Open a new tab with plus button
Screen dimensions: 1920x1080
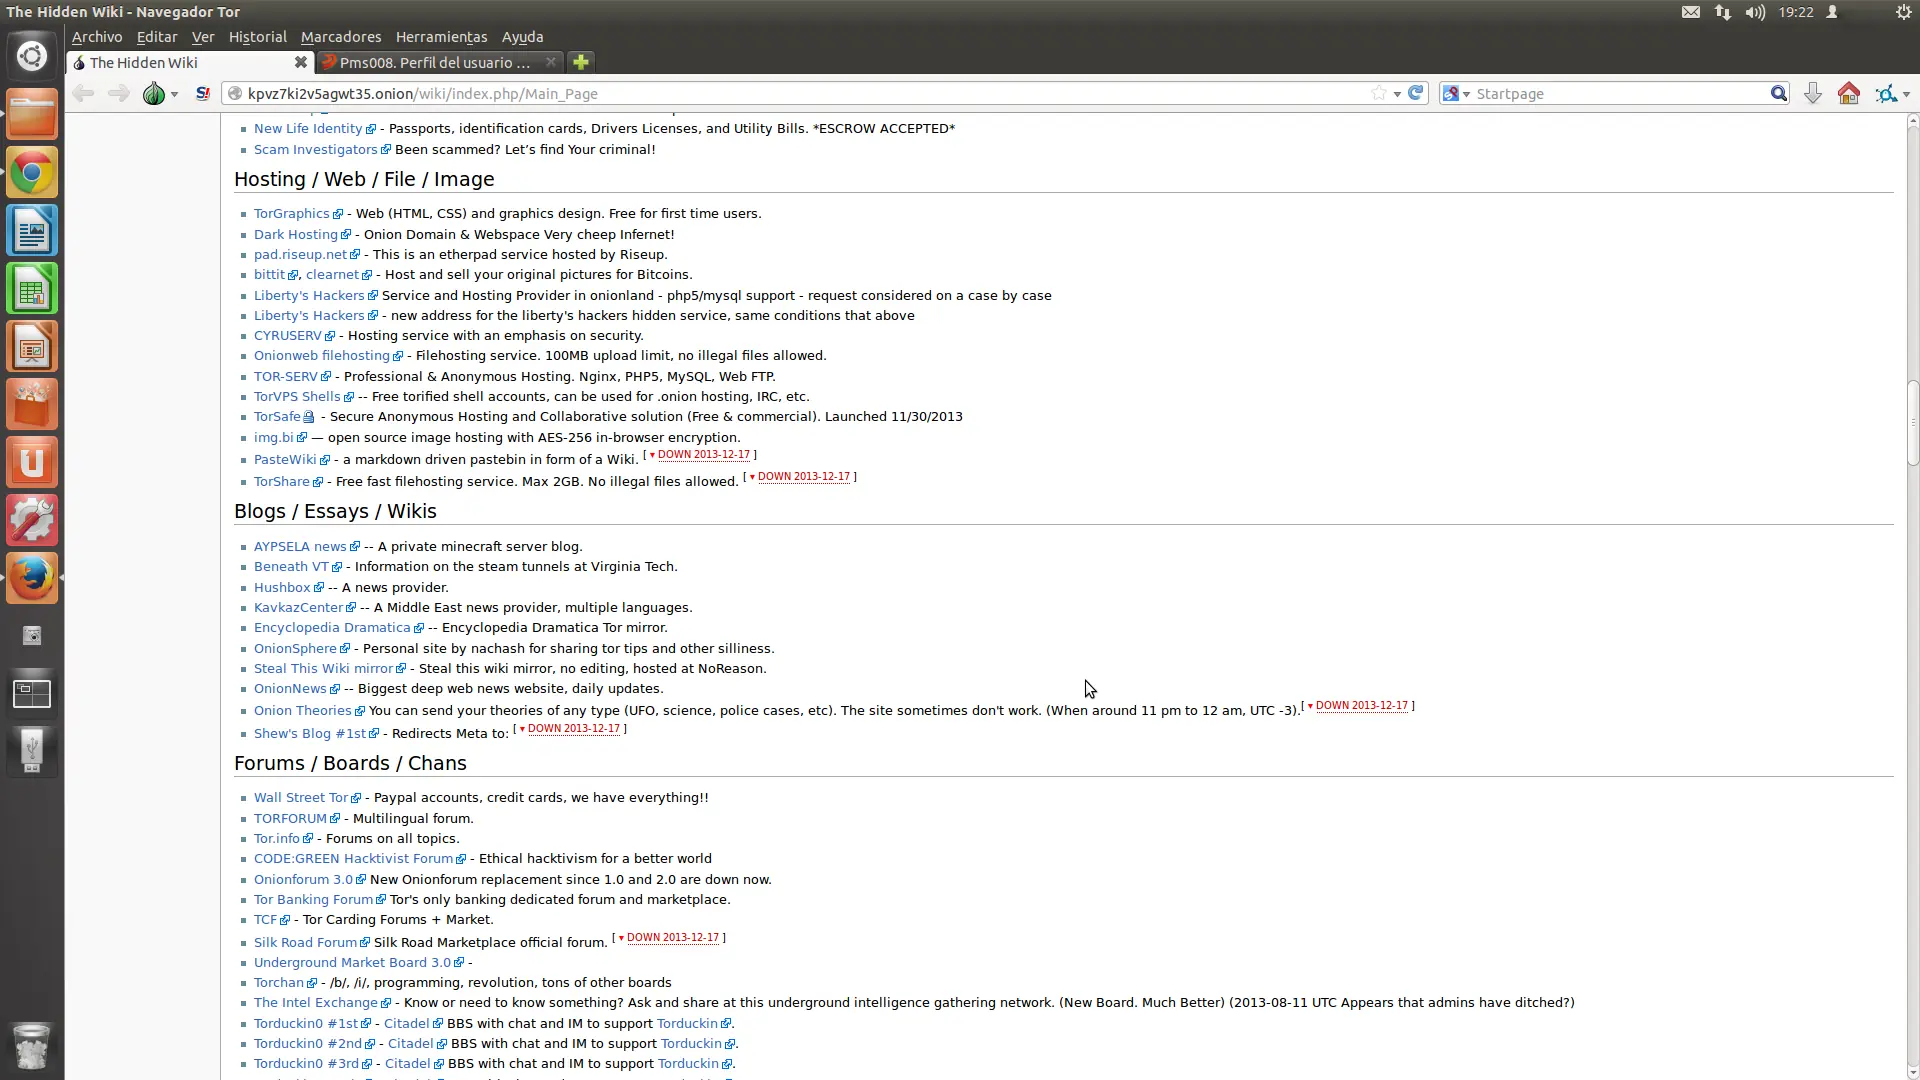(581, 62)
